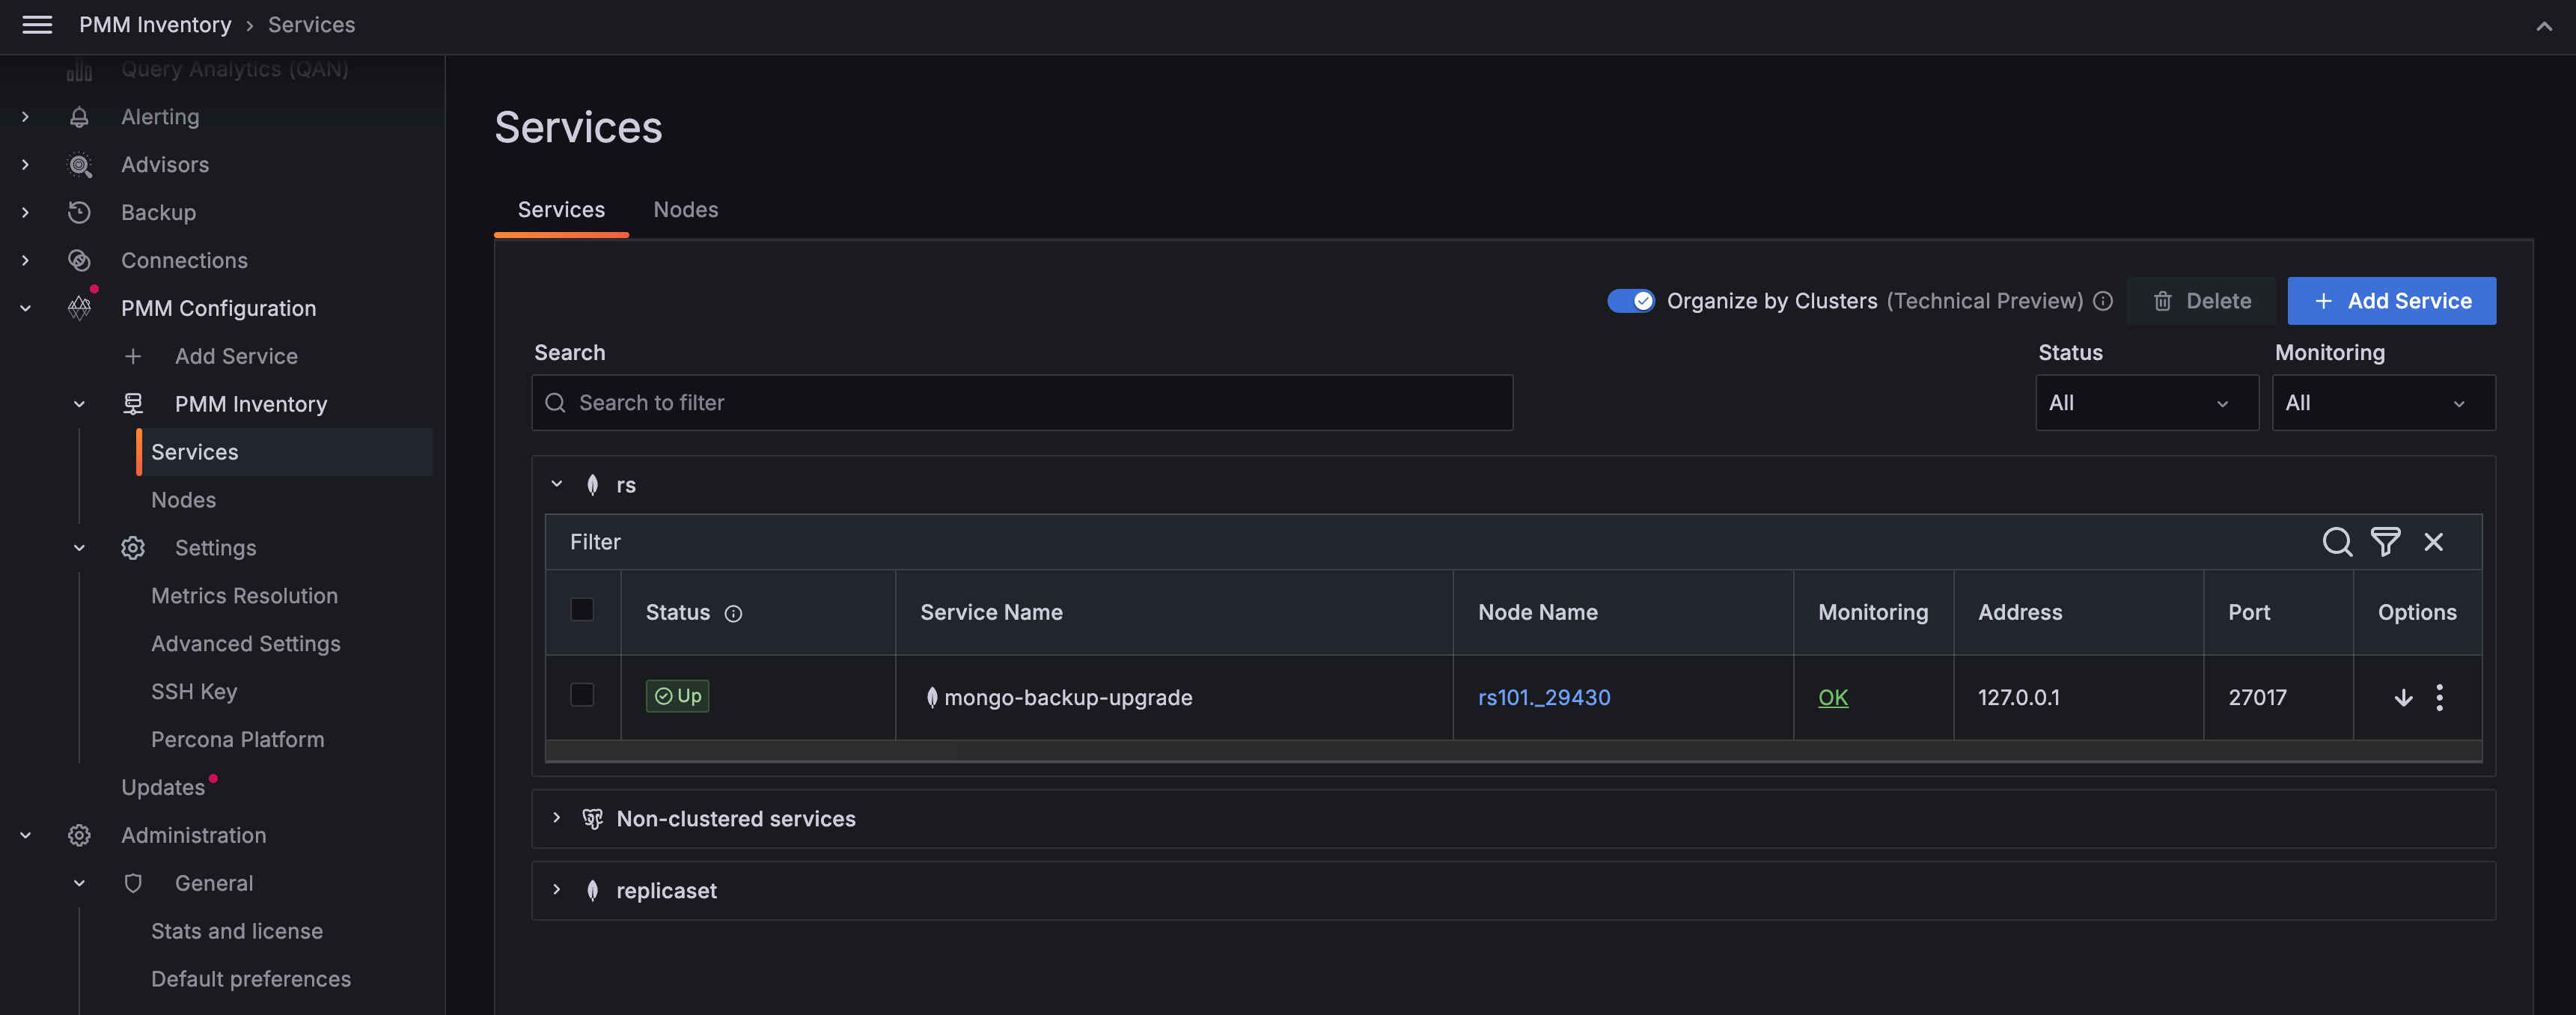Select the mongo-backup-upgrade row checkbox

pos(582,695)
